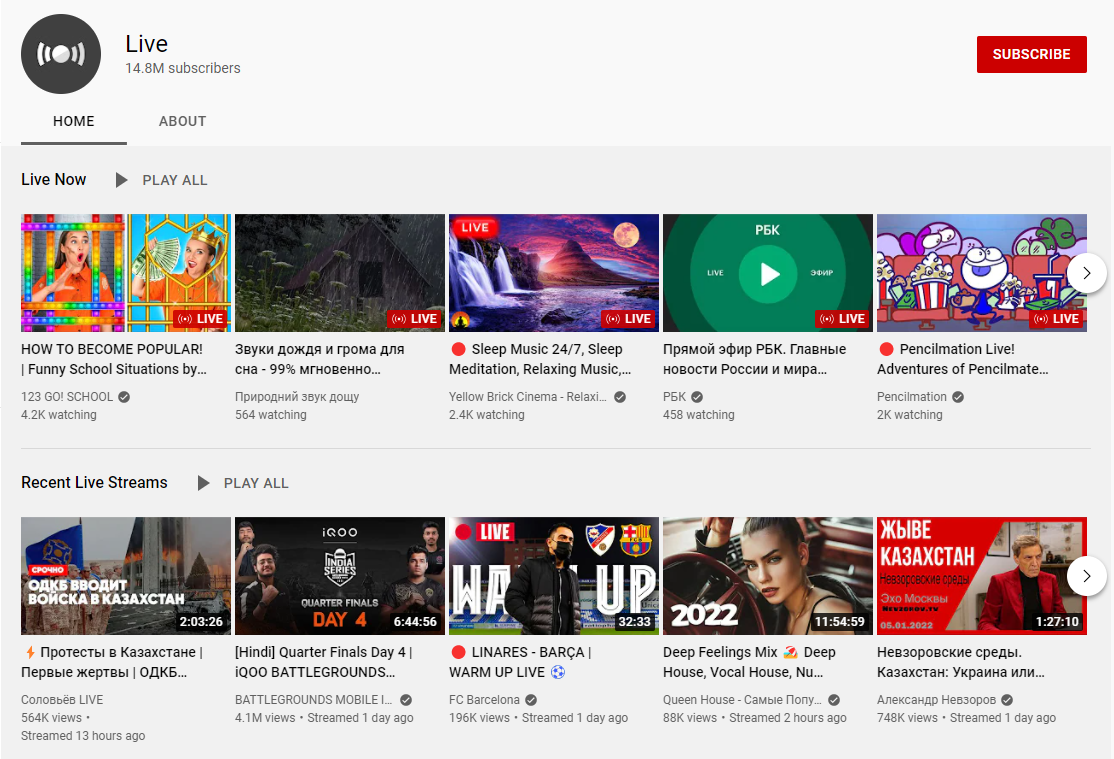Screen dimensions: 1114x759
Task: Click the verified badge beside FC Barcelona
Action: point(531,699)
